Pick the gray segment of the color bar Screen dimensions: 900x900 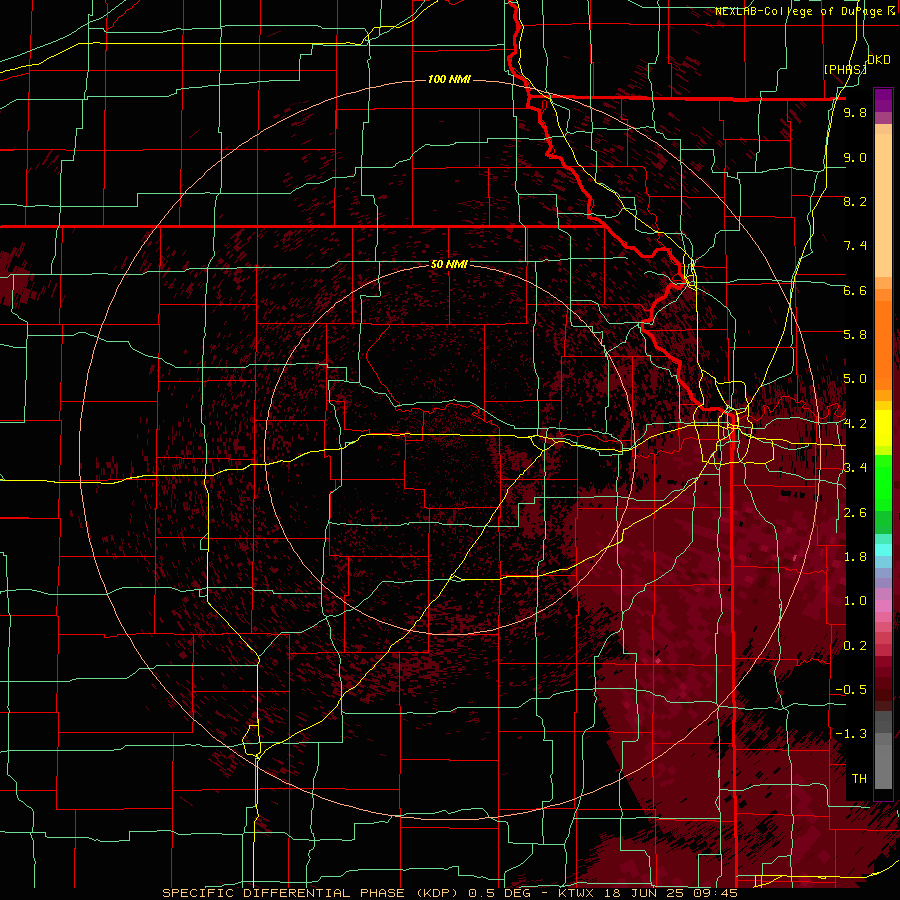[x=883, y=749]
